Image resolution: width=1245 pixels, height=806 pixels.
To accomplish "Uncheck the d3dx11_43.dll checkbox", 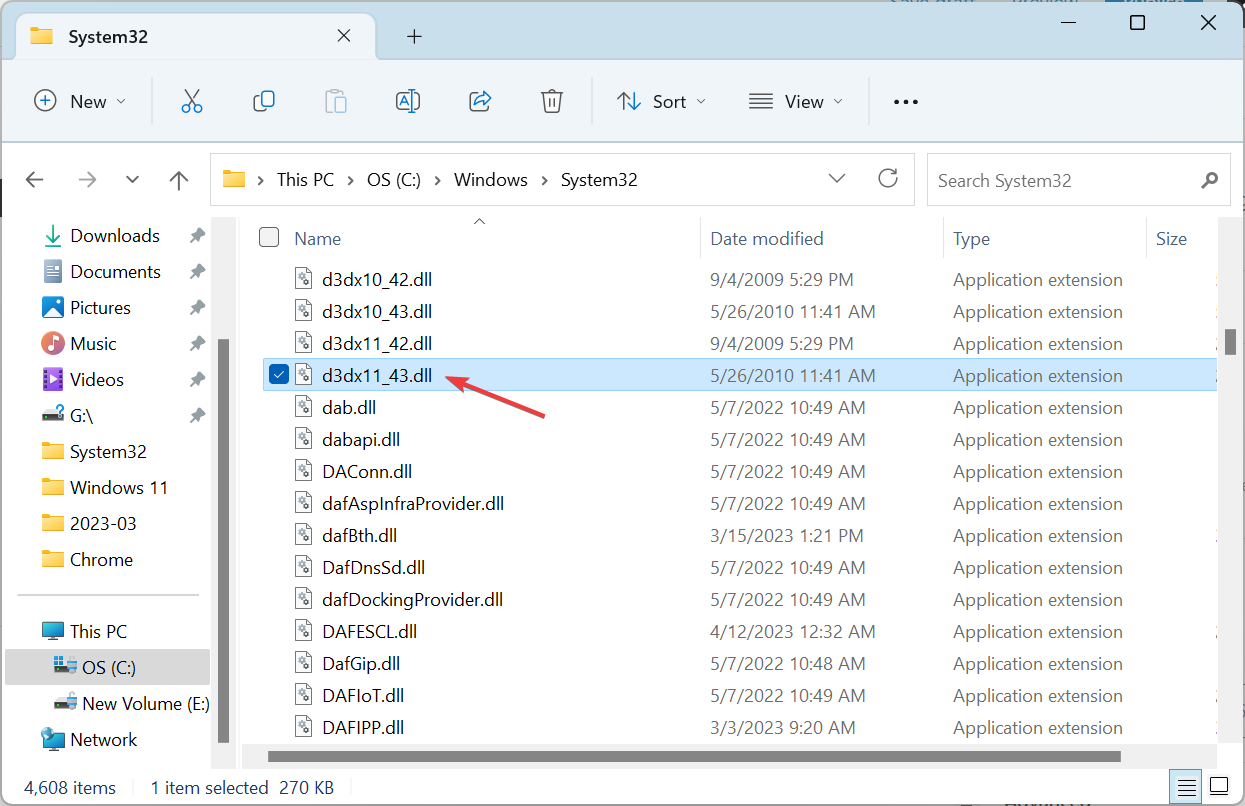I will click(x=279, y=375).
